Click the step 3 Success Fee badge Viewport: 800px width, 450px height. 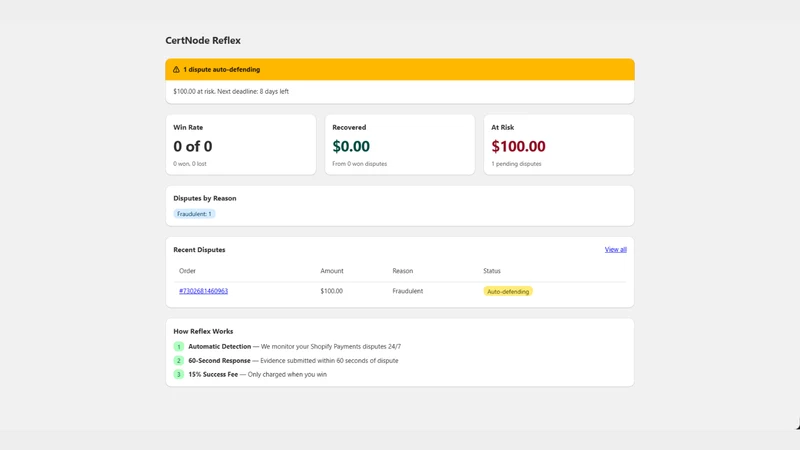coord(179,374)
